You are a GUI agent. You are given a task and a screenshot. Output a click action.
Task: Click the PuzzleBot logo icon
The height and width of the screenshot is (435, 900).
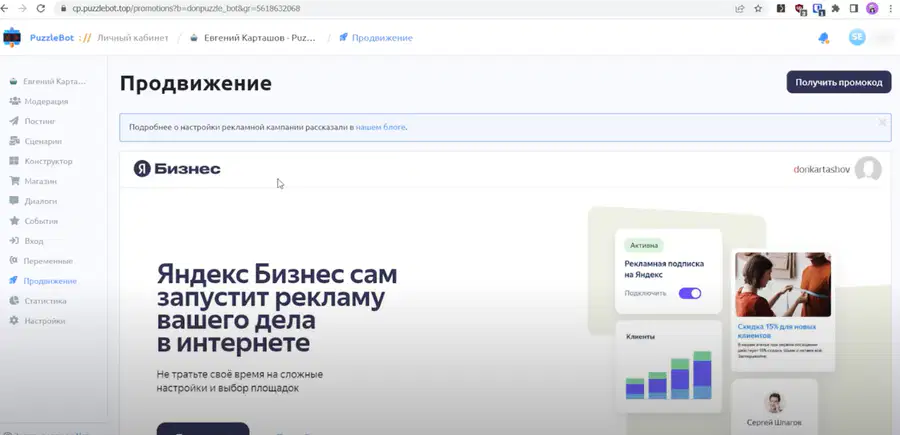click(12, 37)
